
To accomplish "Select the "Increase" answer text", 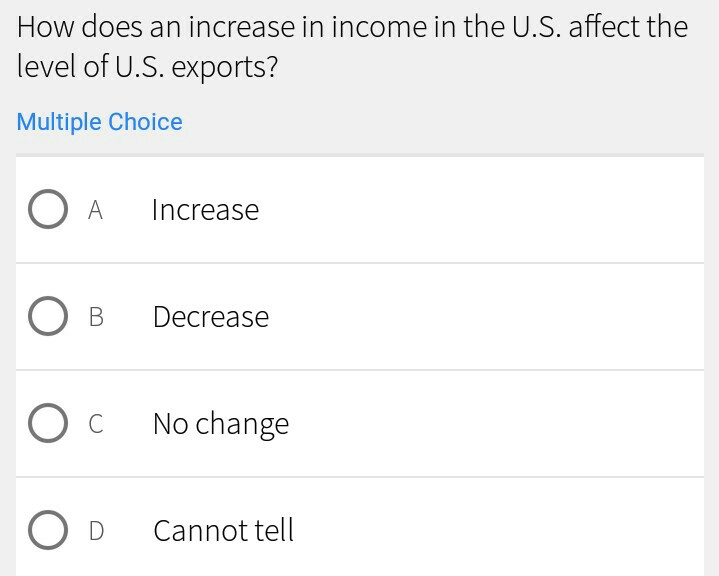I will 205,210.
